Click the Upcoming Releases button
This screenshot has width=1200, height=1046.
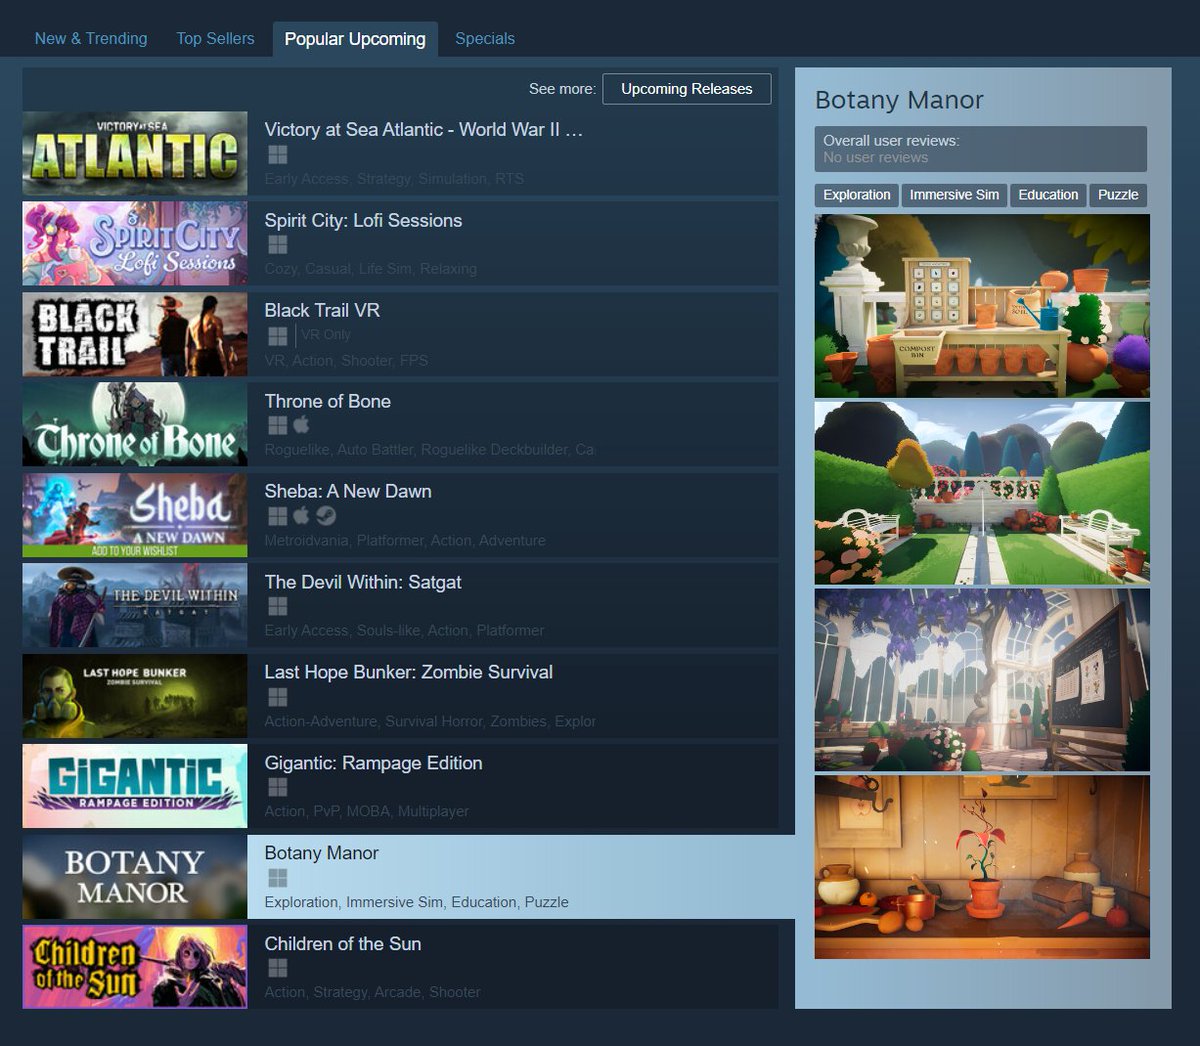click(687, 88)
